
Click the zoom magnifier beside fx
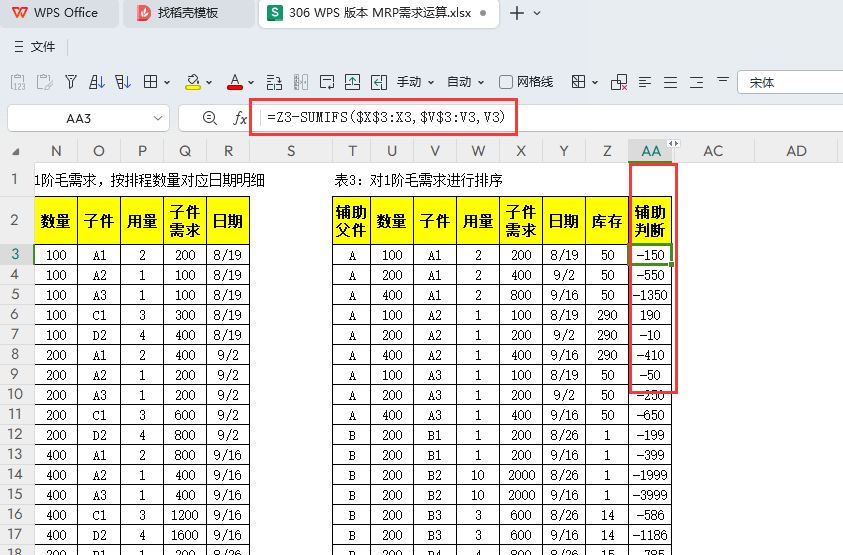(x=210, y=118)
